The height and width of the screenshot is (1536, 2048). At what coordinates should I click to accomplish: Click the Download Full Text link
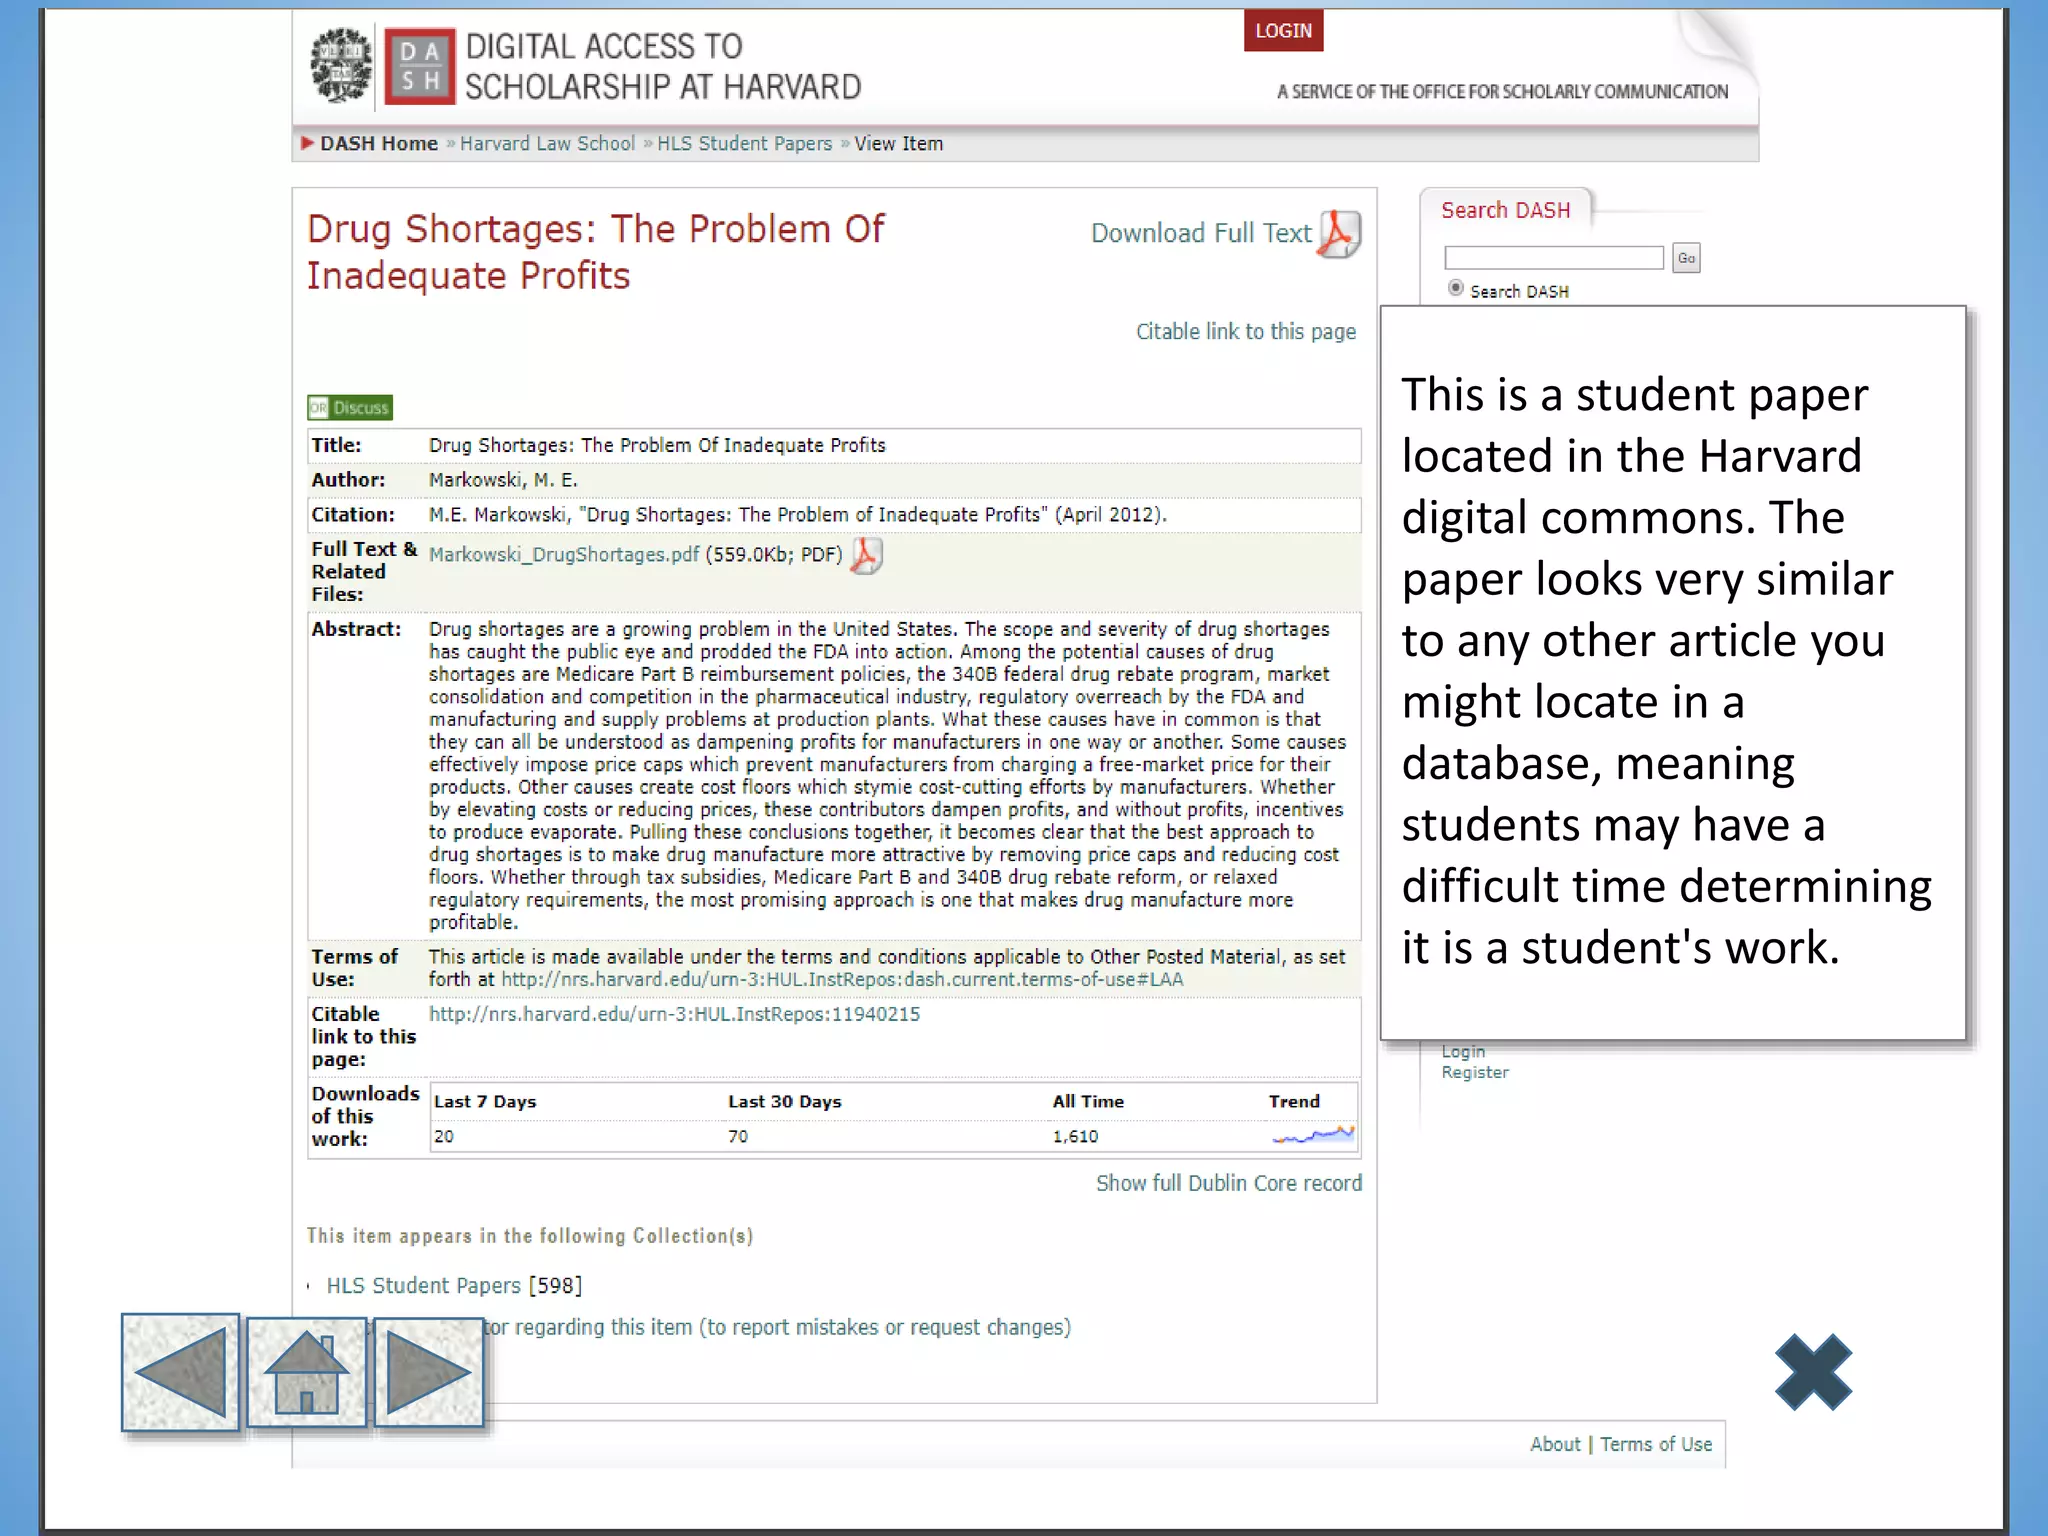click(1201, 233)
